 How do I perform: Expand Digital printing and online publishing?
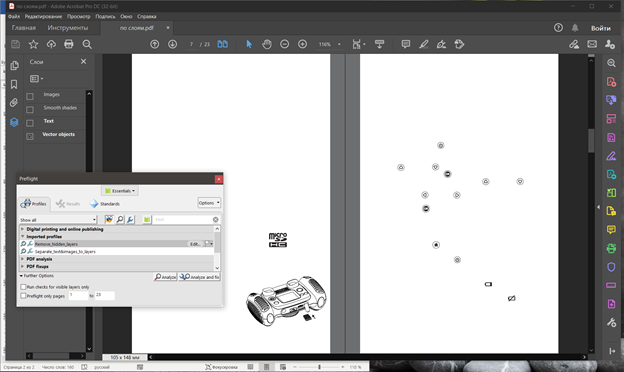pos(22,229)
